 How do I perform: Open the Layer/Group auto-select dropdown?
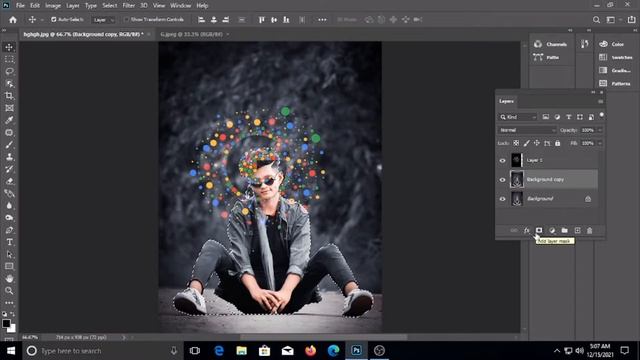point(104,20)
